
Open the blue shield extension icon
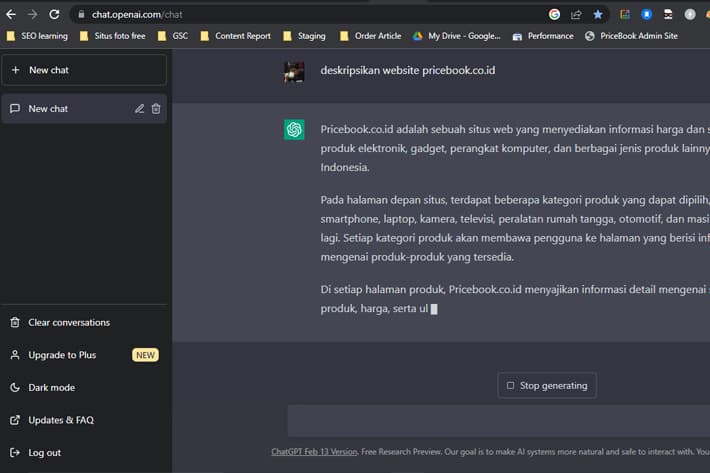click(x=647, y=14)
